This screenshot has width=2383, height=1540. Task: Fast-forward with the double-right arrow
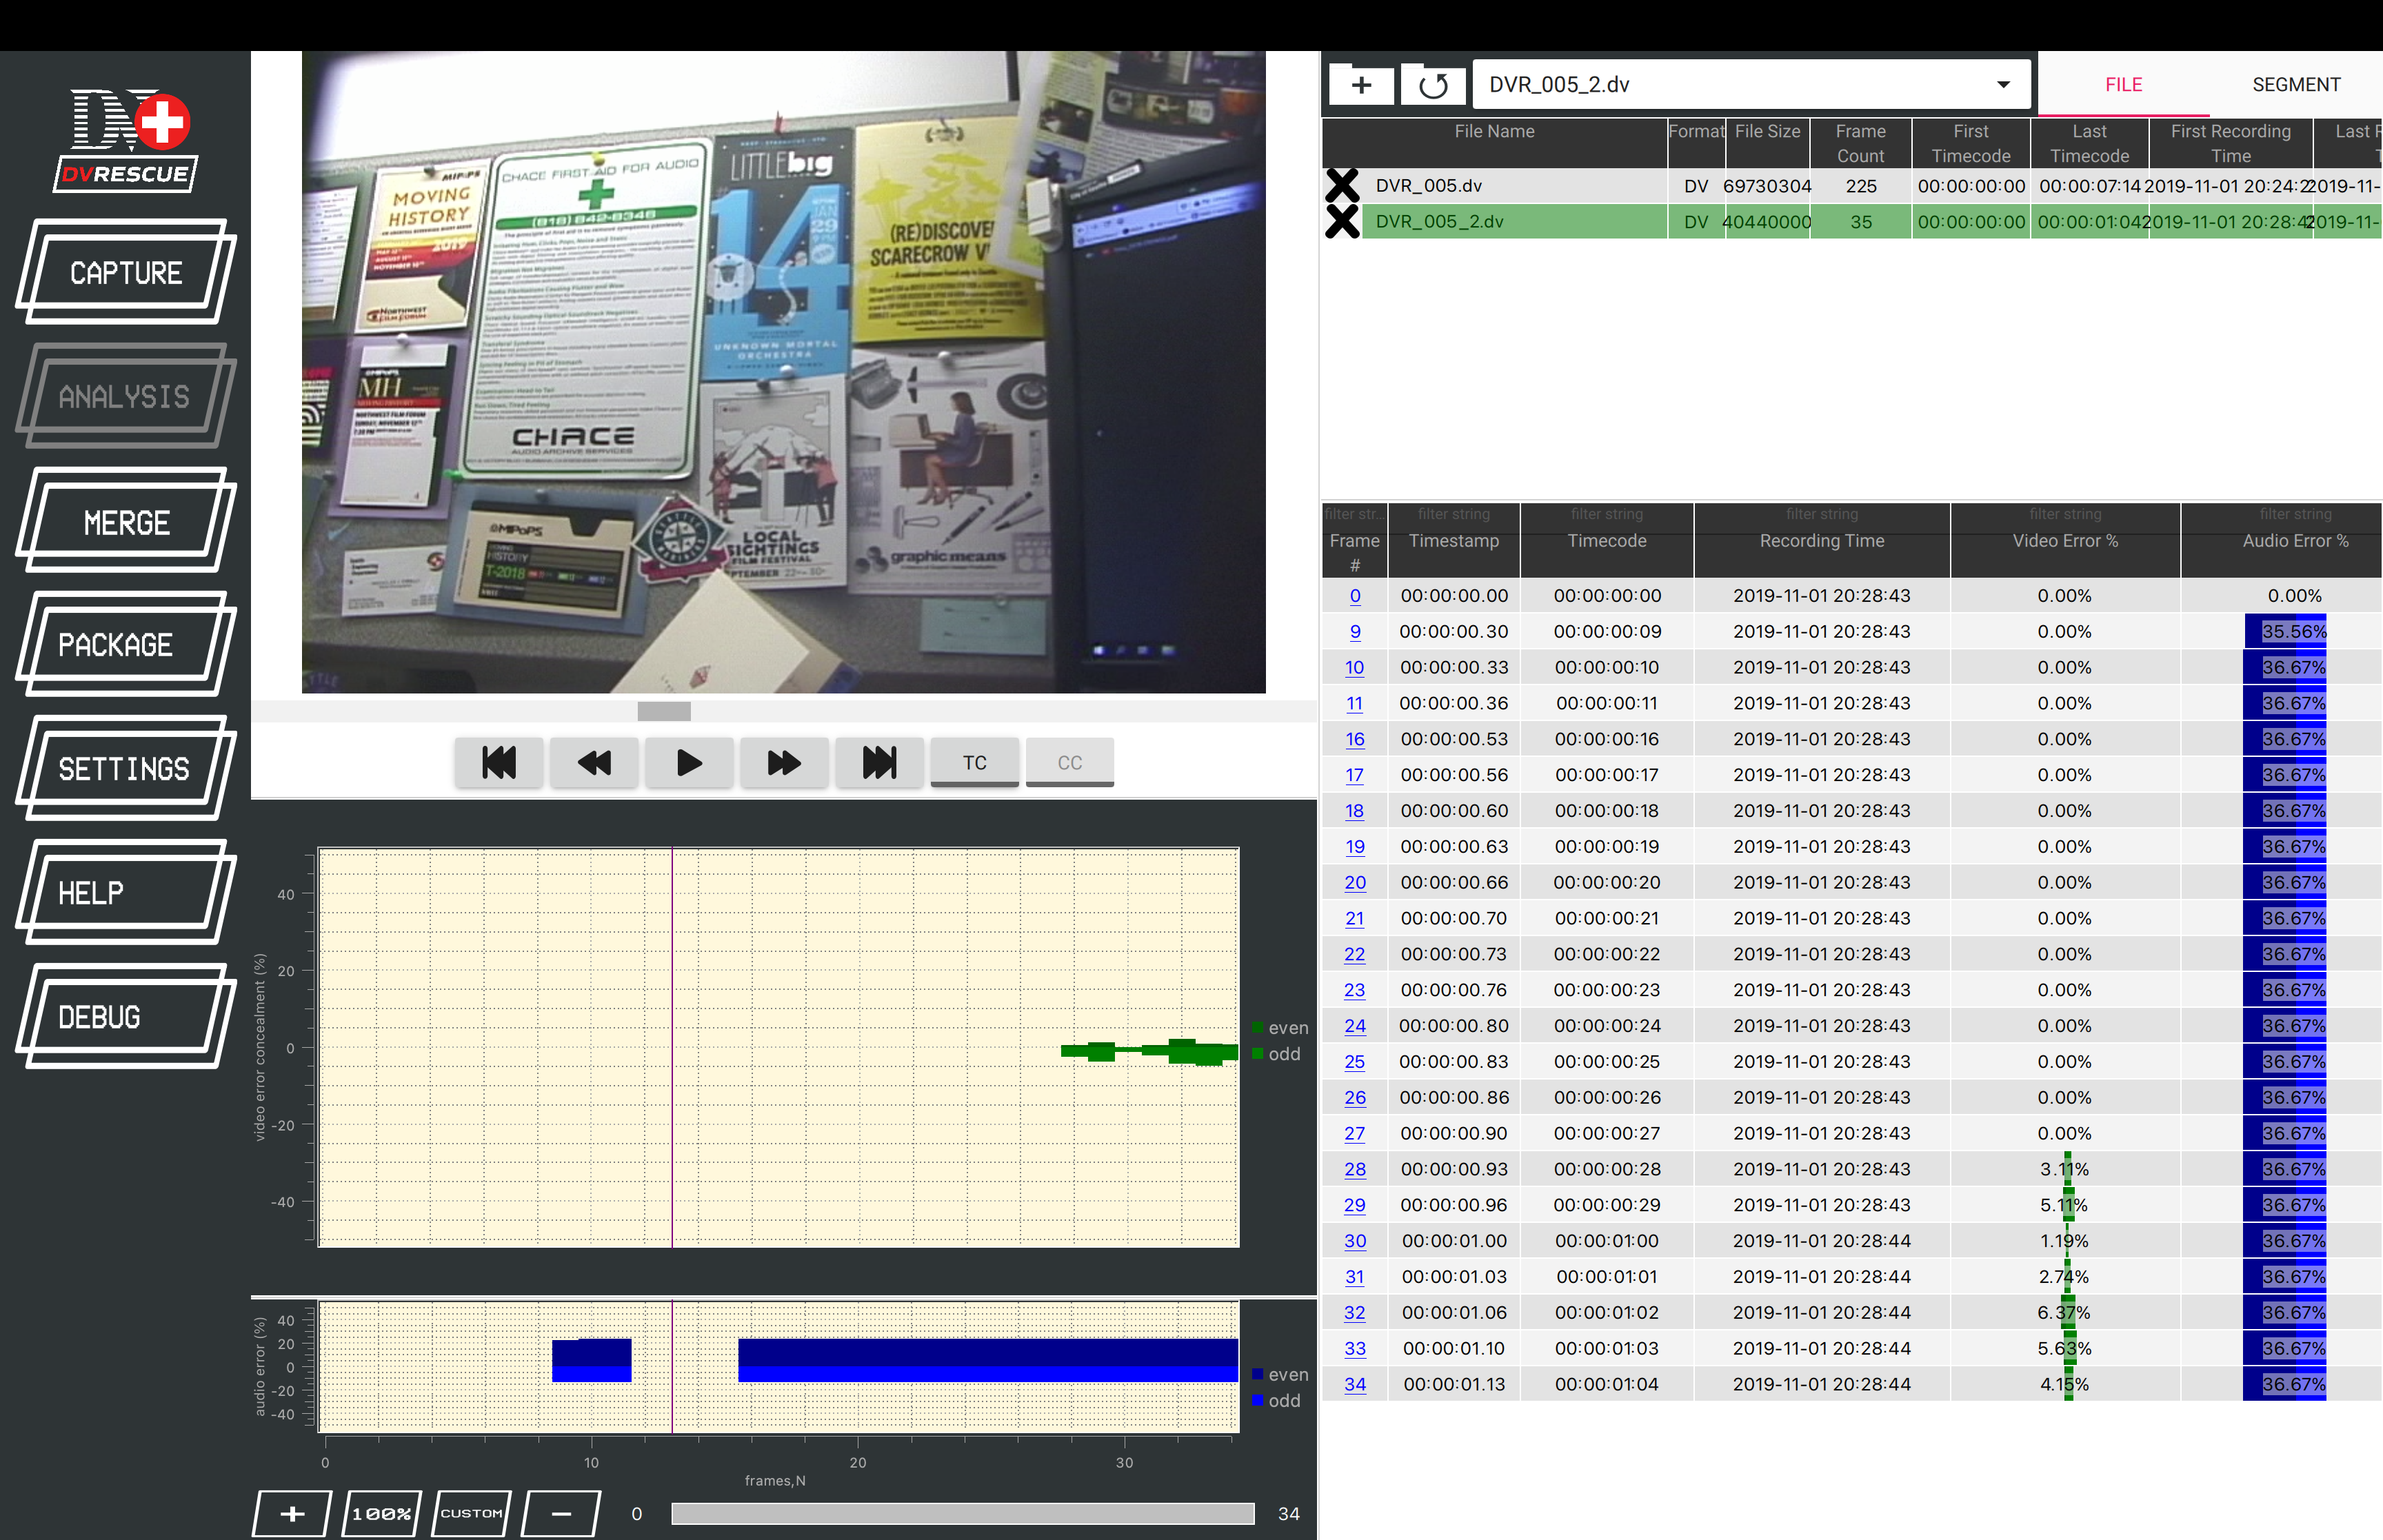[x=784, y=762]
